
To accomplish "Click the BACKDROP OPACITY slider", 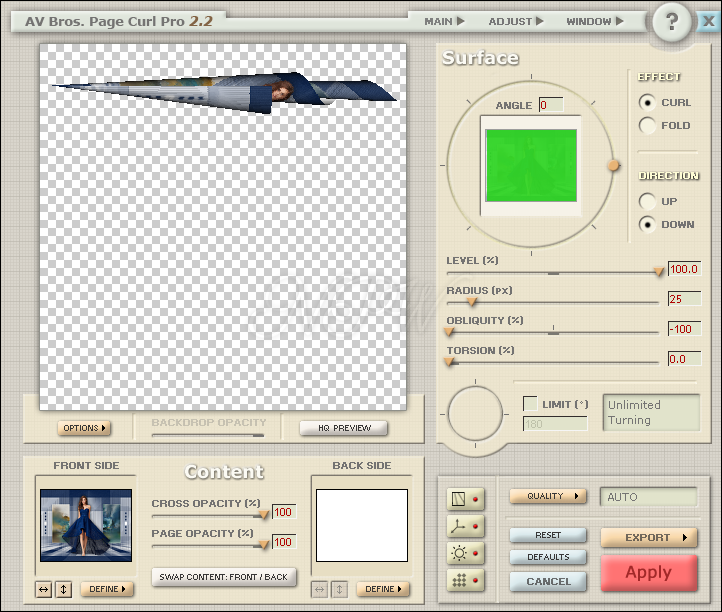I will click(x=208, y=435).
